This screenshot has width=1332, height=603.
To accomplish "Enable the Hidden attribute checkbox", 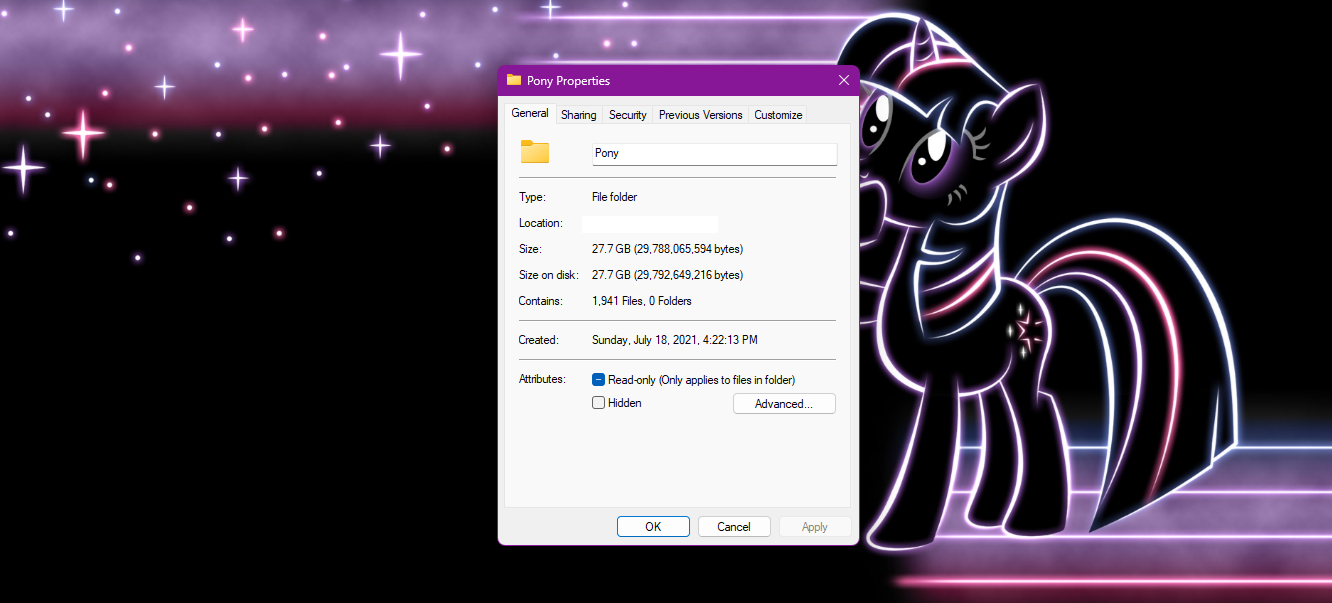I will pos(599,403).
